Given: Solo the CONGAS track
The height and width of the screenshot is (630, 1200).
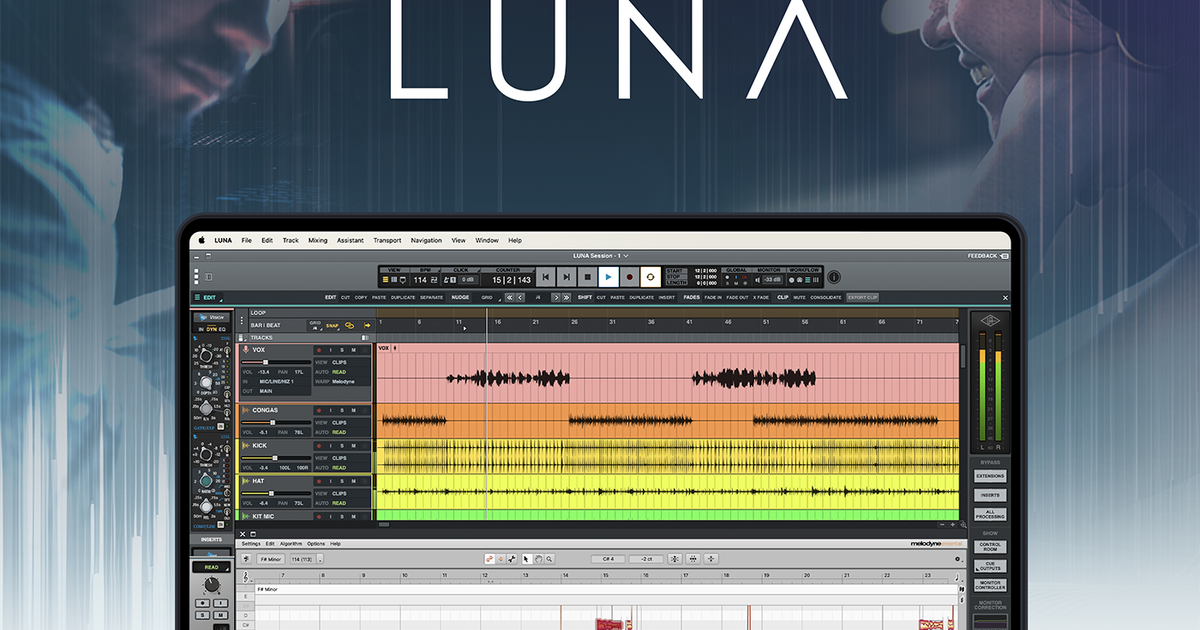Looking at the screenshot, I should [341, 410].
